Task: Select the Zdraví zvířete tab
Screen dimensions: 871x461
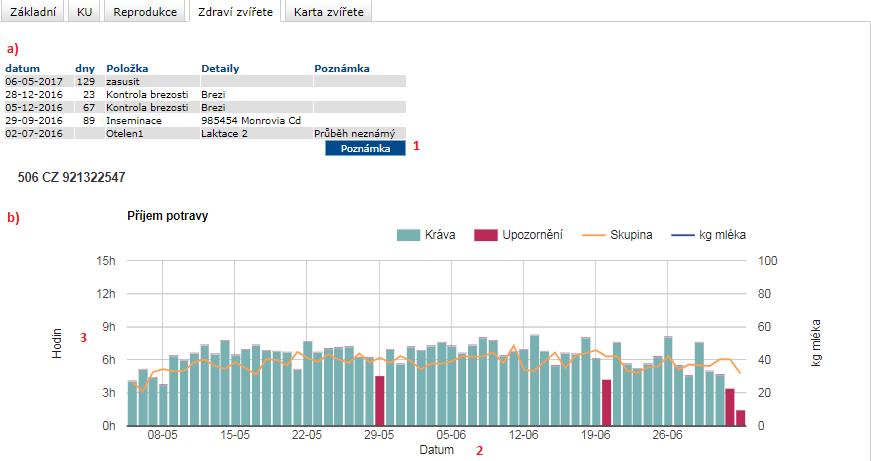Action: (x=236, y=11)
